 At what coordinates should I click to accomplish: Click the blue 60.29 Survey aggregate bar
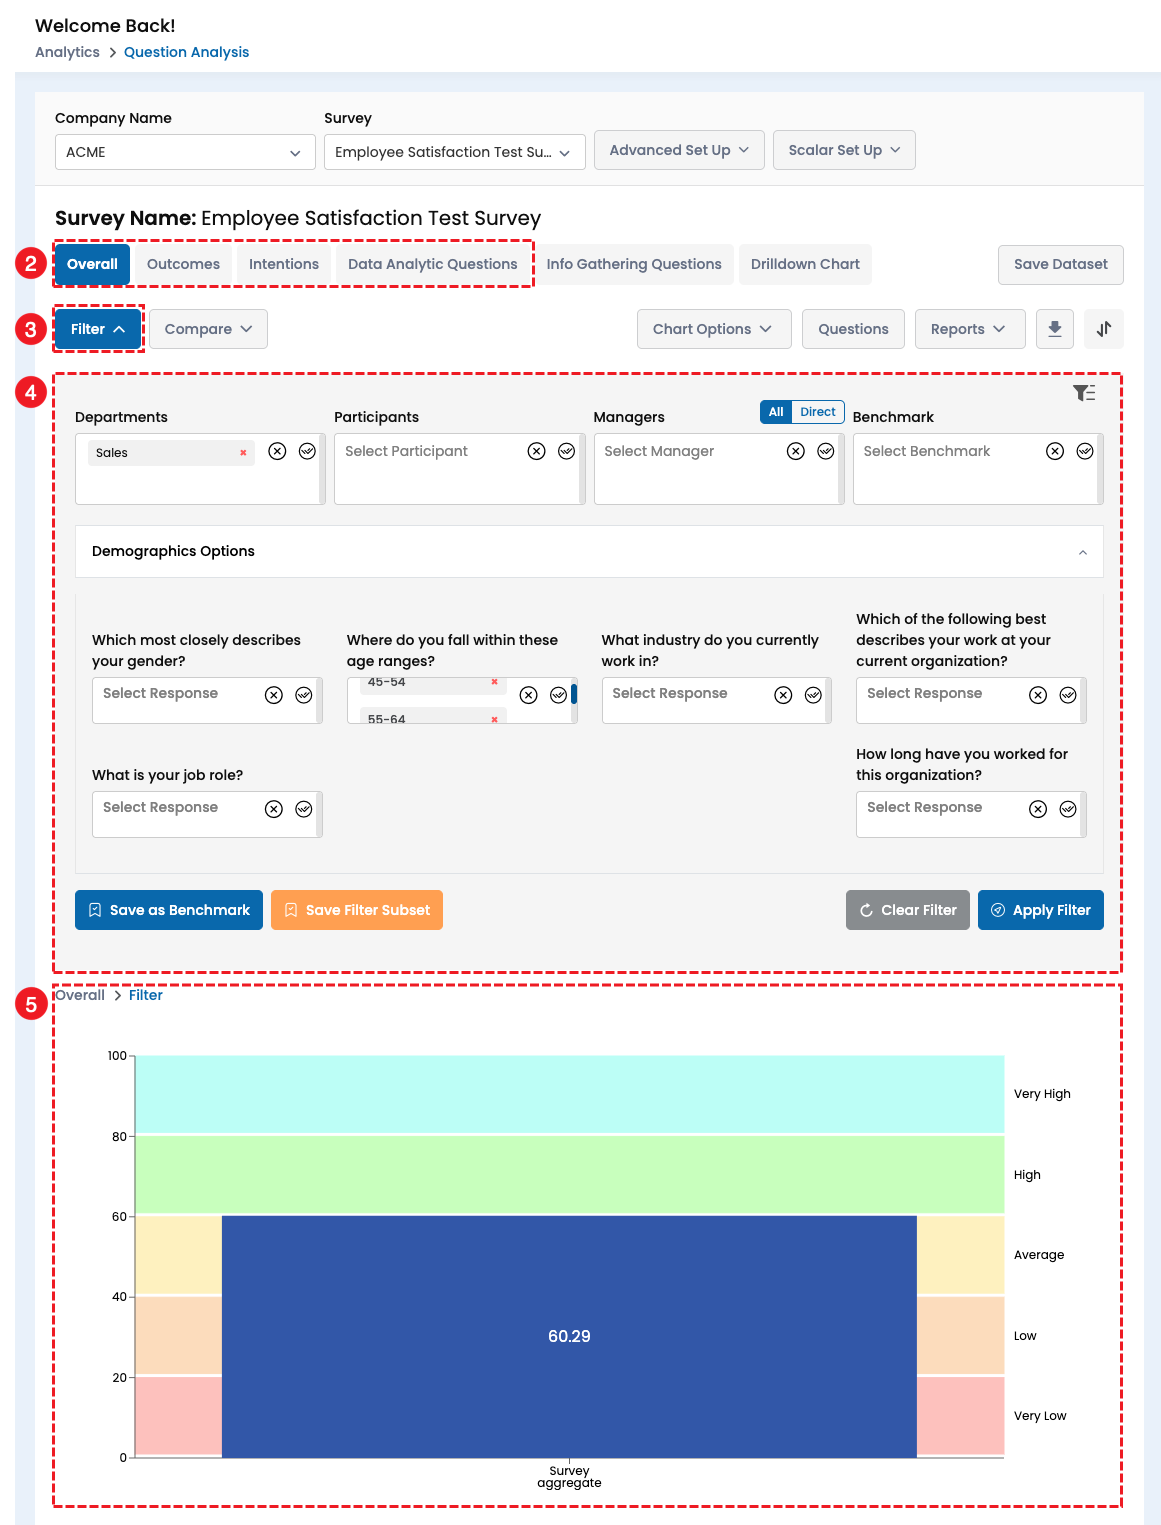(x=569, y=1336)
